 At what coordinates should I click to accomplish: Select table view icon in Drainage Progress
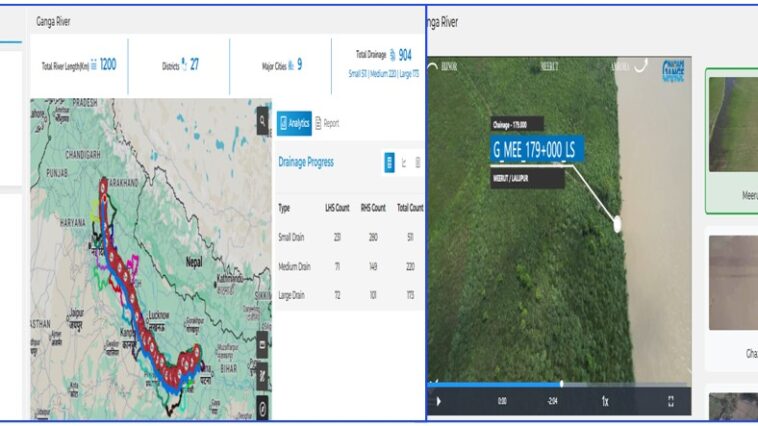(389, 163)
